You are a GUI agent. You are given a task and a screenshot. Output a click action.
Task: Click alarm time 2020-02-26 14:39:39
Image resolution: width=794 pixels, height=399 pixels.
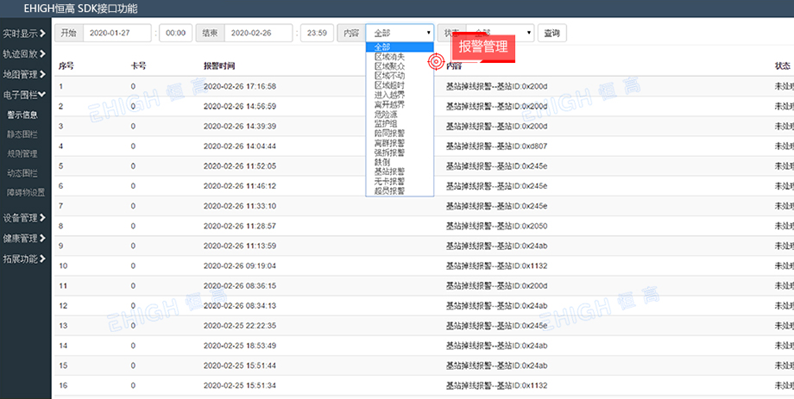click(240, 126)
